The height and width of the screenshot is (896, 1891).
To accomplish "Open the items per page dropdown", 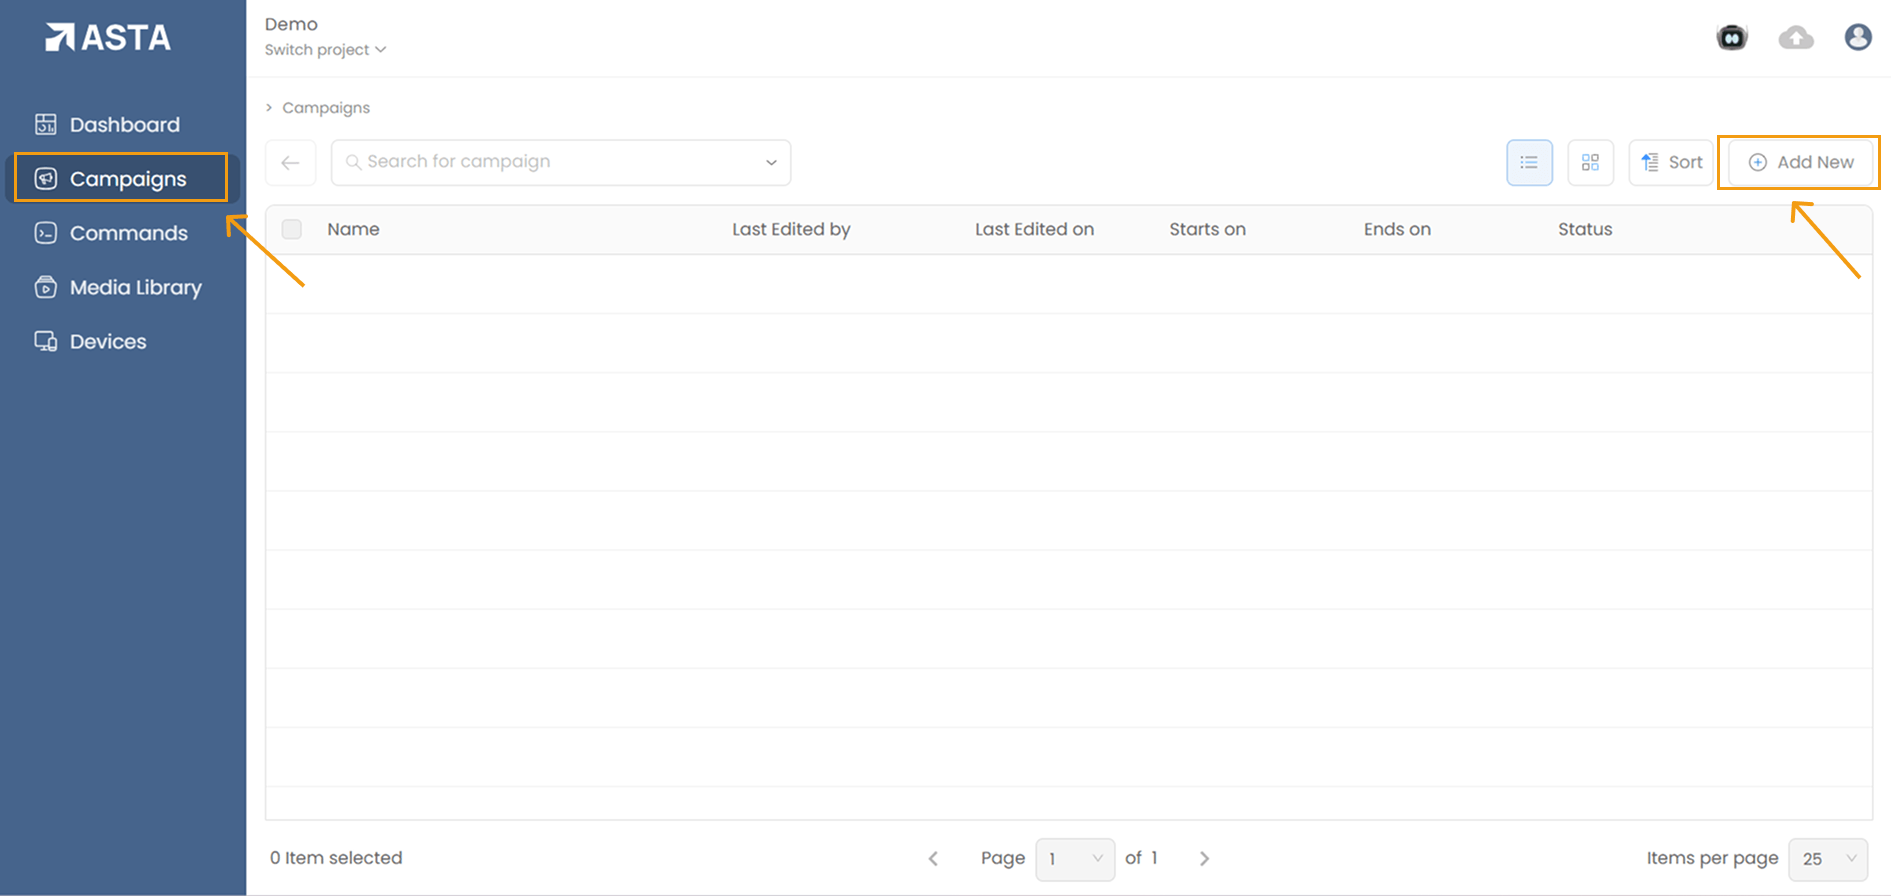I will coord(1828,858).
